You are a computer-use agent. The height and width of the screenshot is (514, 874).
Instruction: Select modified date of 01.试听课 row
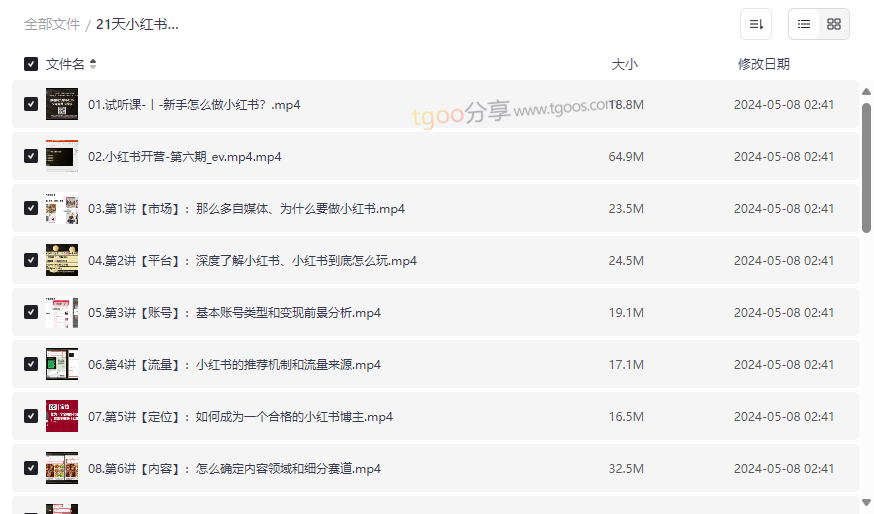pos(784,105)
